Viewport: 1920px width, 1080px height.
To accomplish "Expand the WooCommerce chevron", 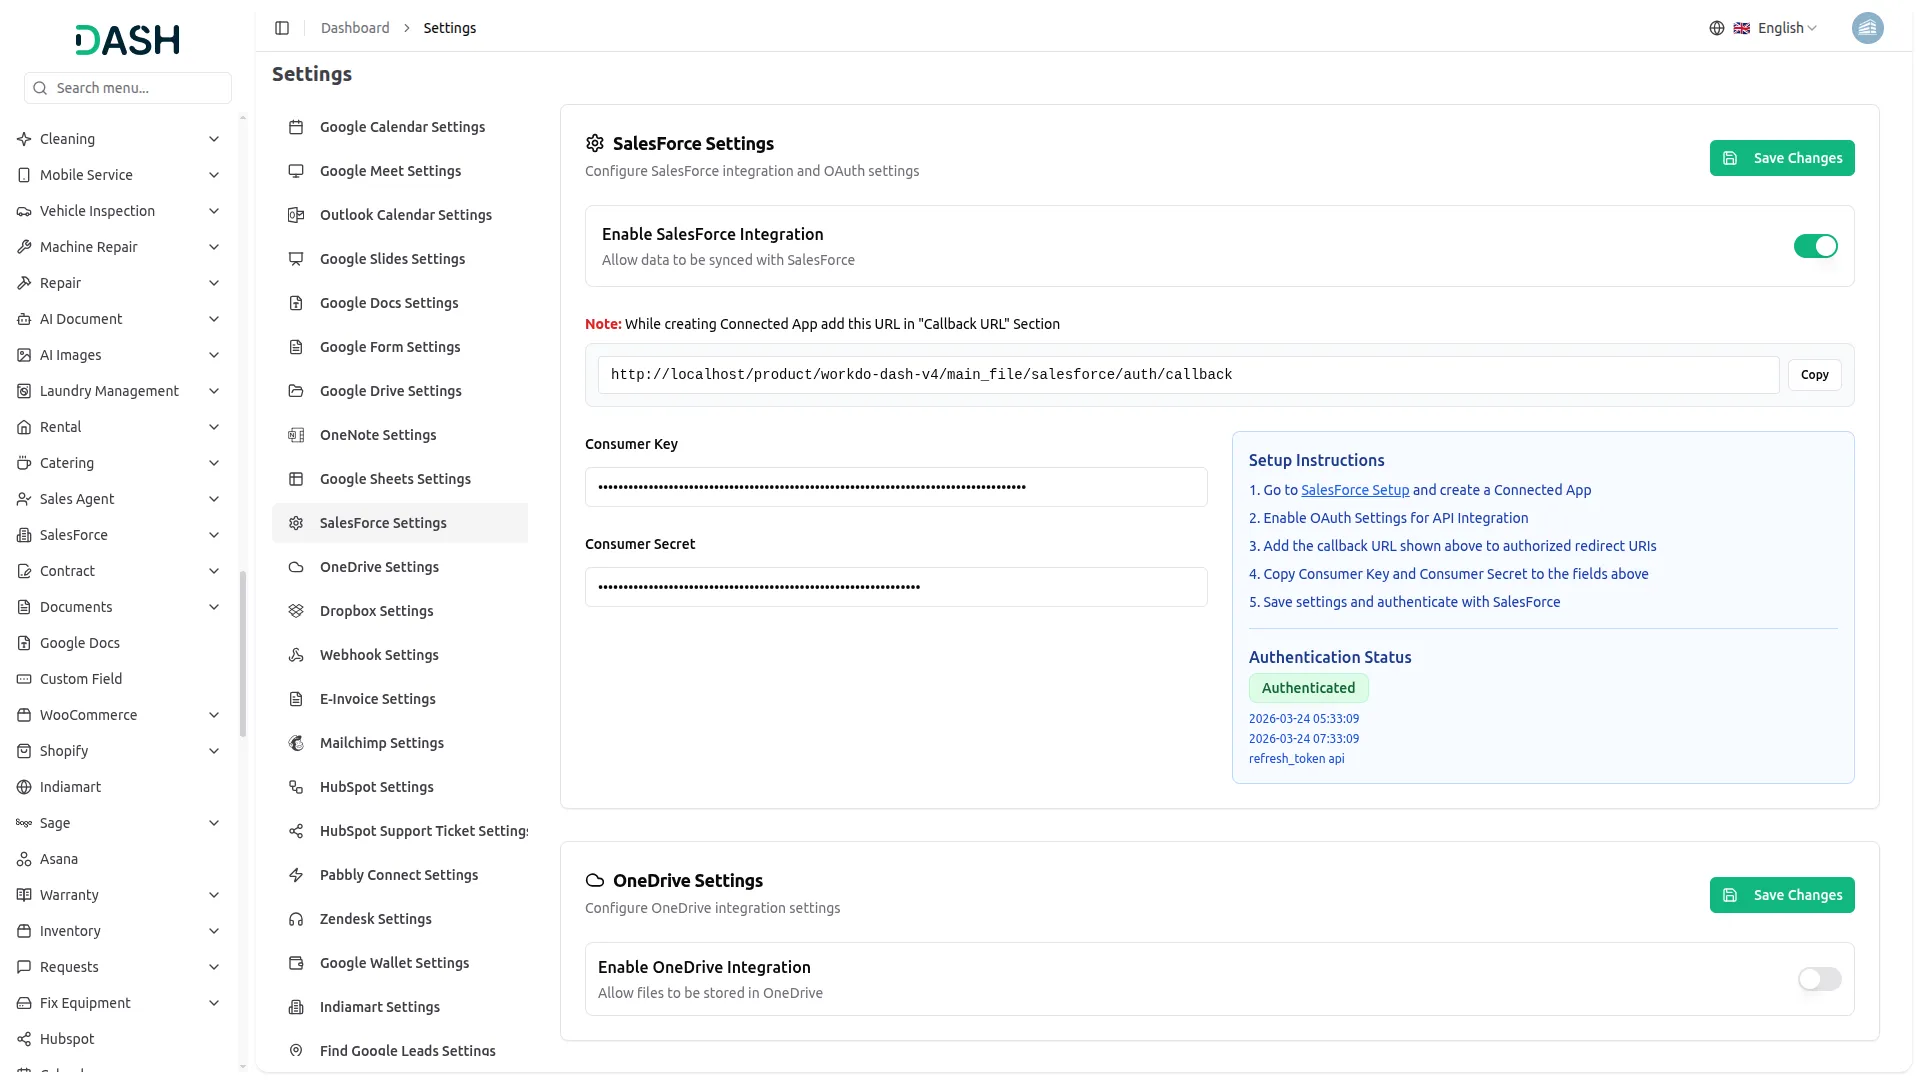I will pyautogui.click(x=214, y=715).
